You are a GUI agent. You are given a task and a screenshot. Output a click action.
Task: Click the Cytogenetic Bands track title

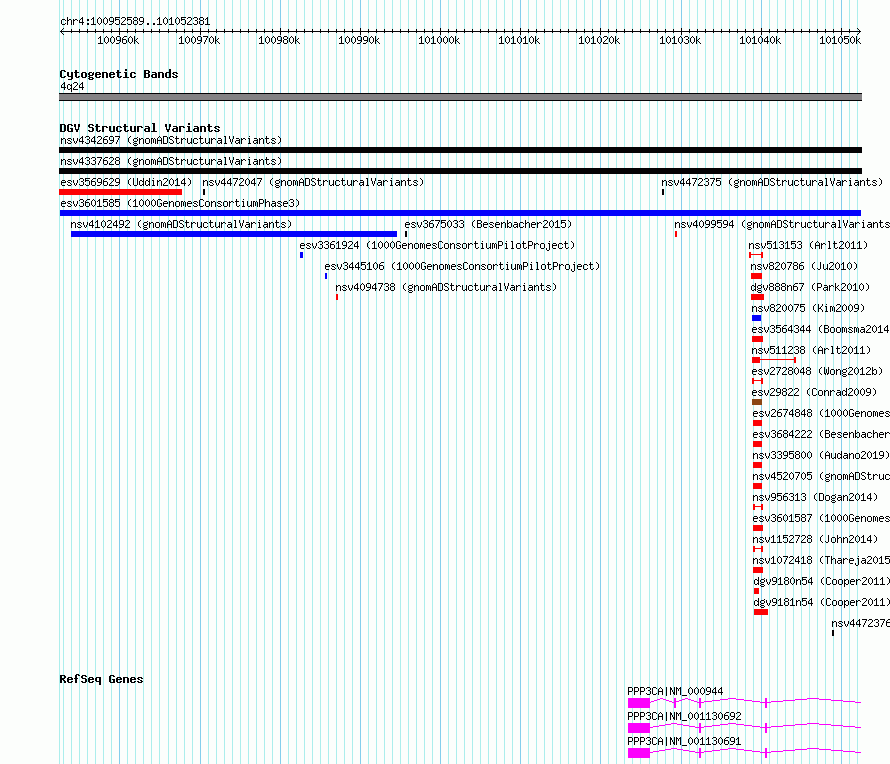click(119, 74)
